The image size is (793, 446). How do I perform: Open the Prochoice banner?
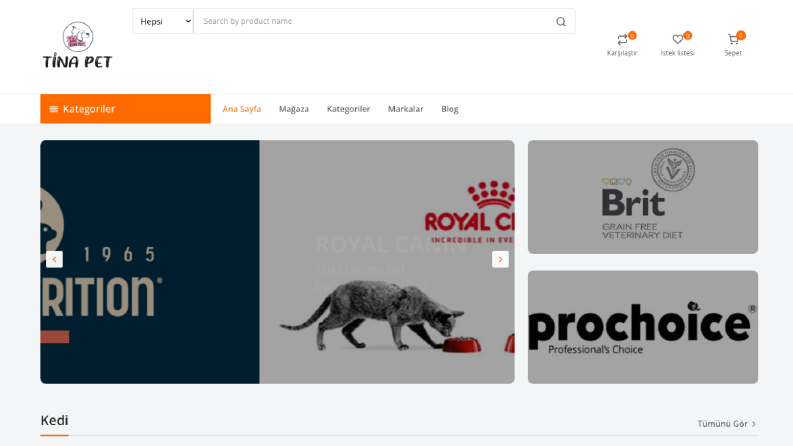[x=643, y=327]
